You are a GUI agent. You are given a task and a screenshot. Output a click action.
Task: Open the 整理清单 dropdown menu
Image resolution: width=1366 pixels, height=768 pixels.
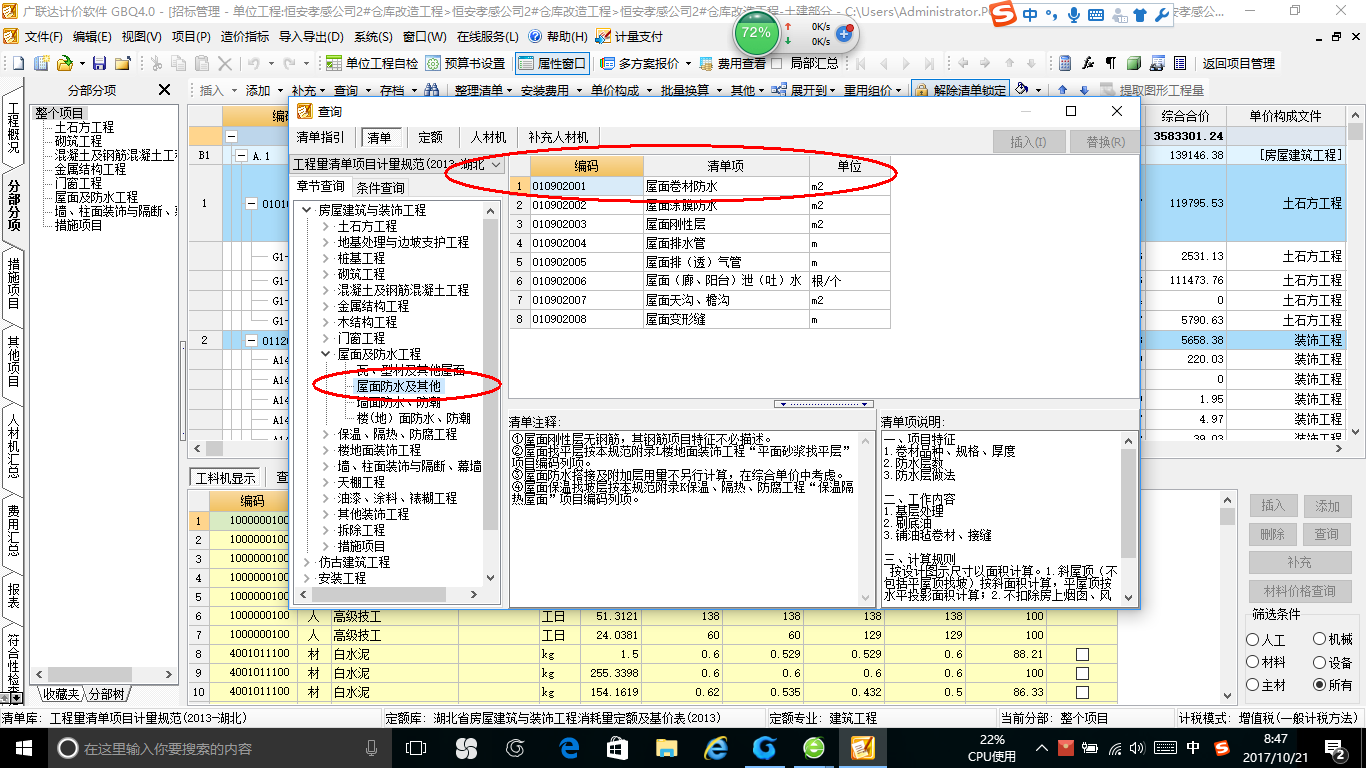pyautogui.click(x=483, y=90)
